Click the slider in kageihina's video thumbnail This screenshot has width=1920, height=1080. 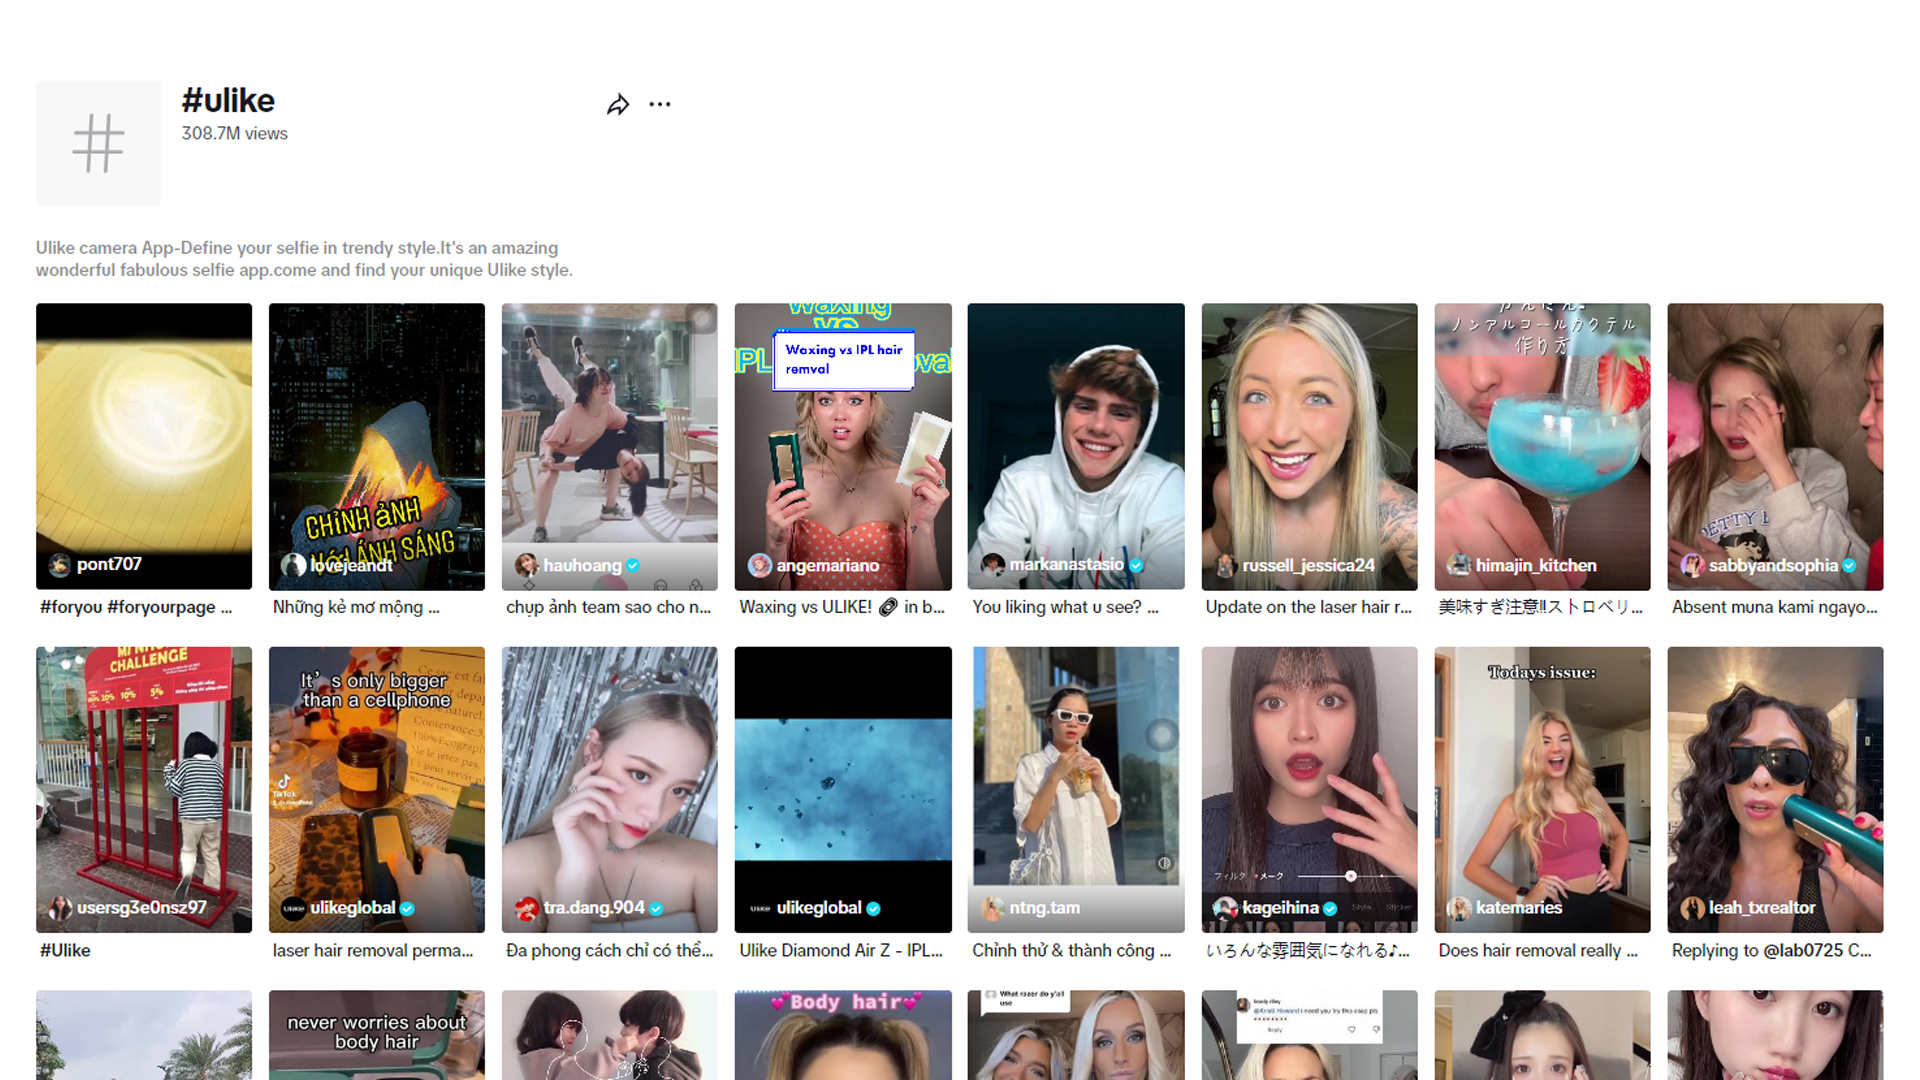tap(1350, 876)
